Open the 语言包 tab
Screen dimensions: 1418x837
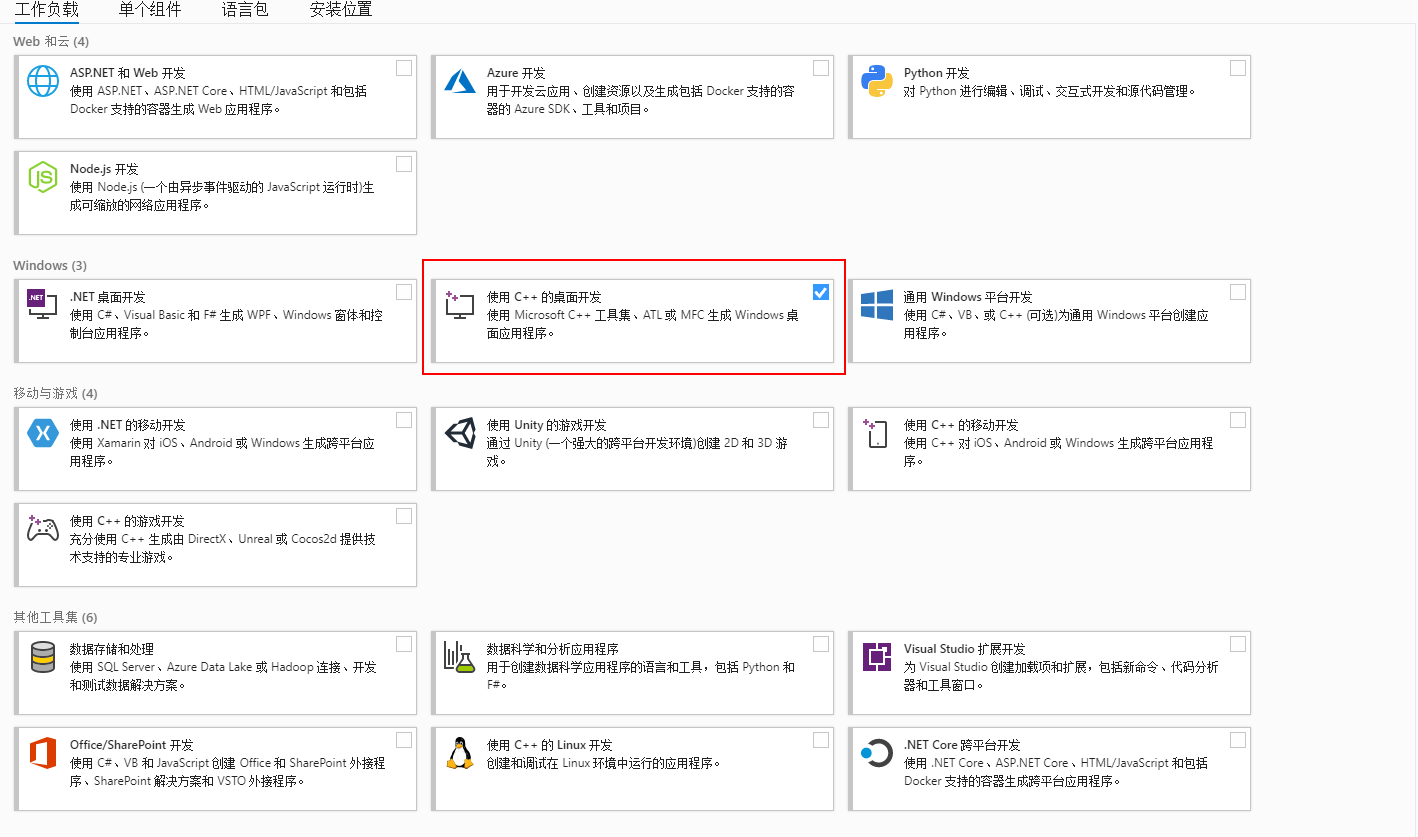tap(245, 10)
